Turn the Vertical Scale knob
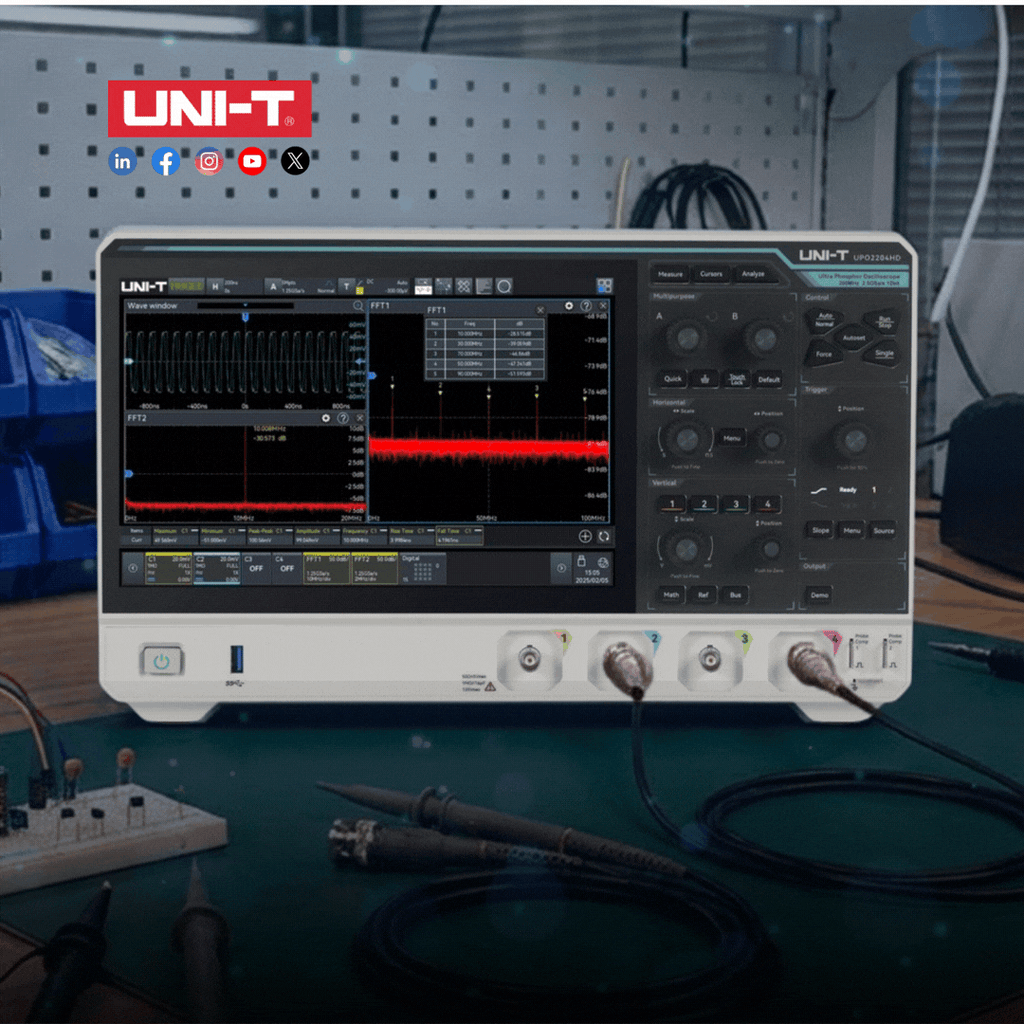Viewport: 1024px width, 1024px height. [x=686, y=549]
